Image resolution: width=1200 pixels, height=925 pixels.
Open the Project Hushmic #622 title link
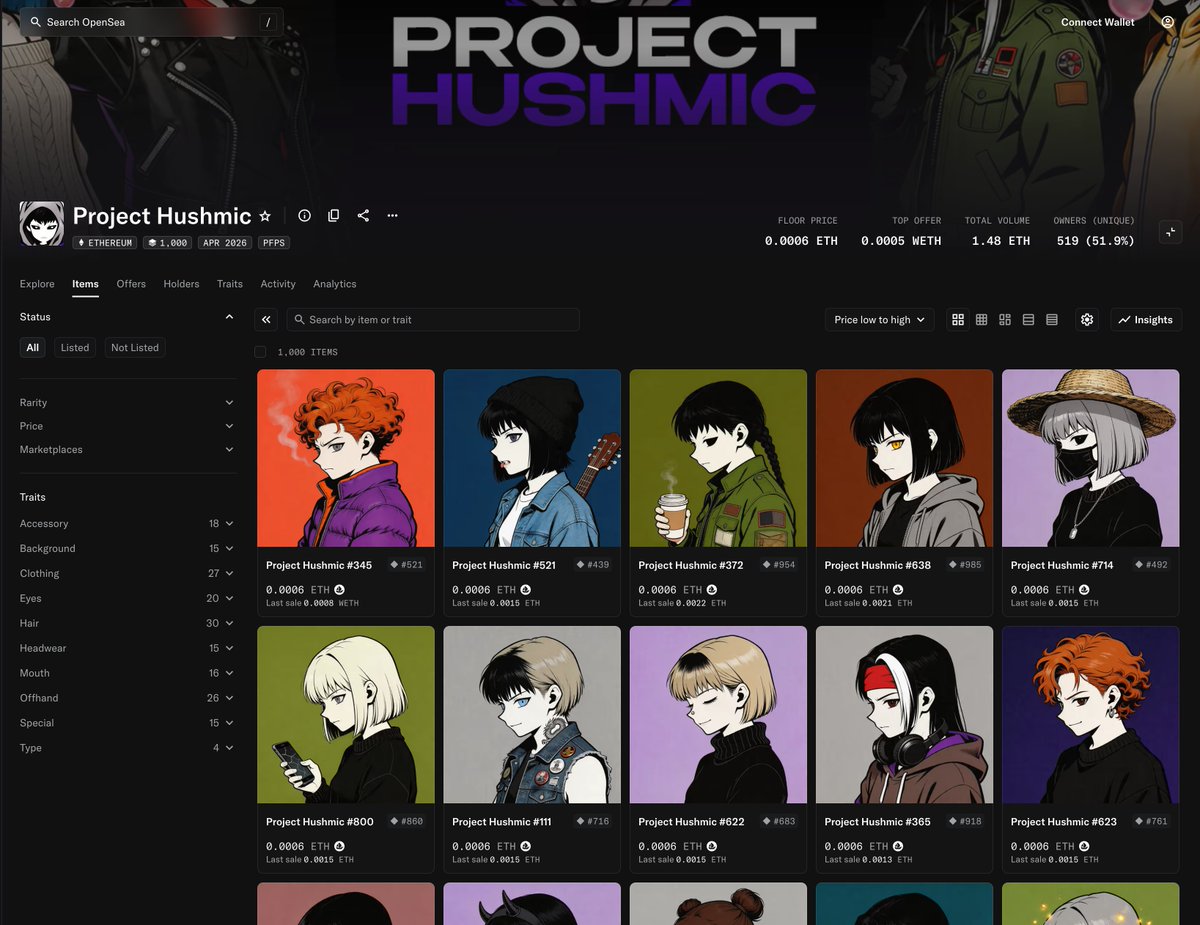(x=691, y=822)
